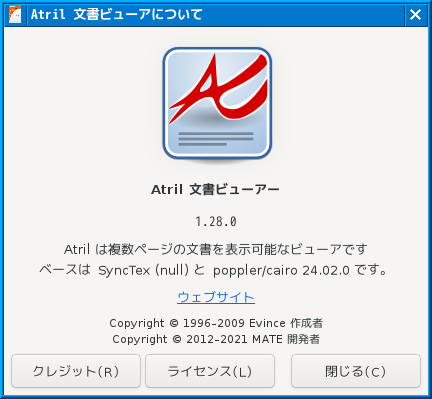
Task: Open the ウェブサイト link
Action: pos(216,297)
